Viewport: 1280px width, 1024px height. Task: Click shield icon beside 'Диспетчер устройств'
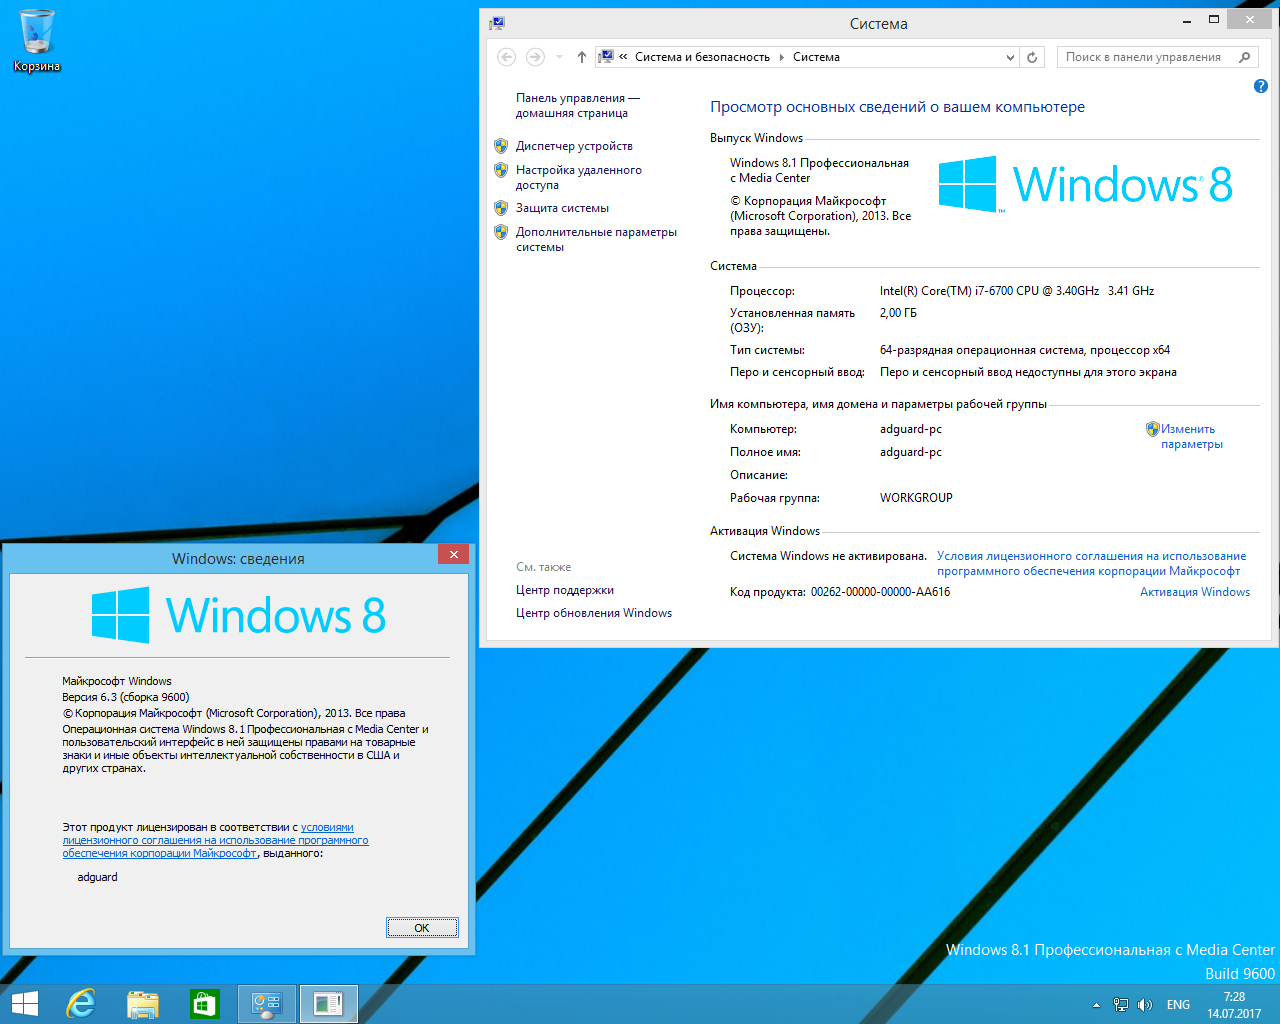point(501,146)
